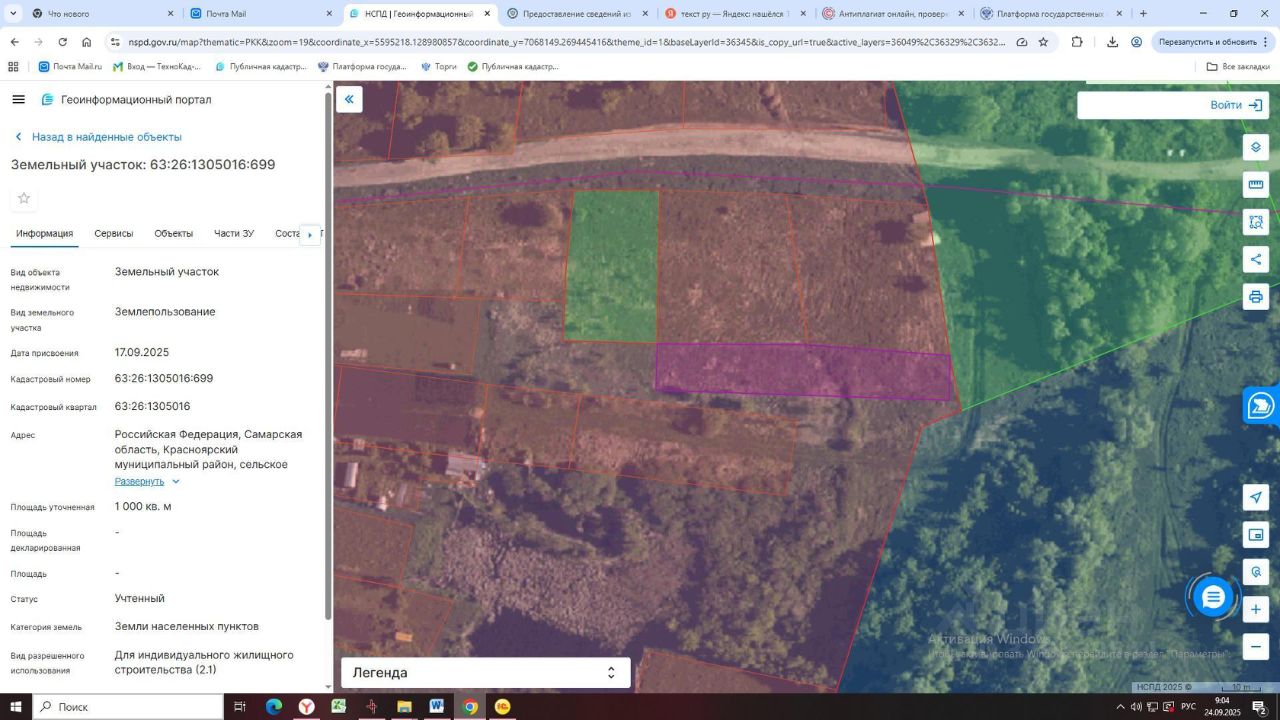This screenshot has height=720, width=1280.
Task: Open the hamburger main menu
Action: [18, 99]
